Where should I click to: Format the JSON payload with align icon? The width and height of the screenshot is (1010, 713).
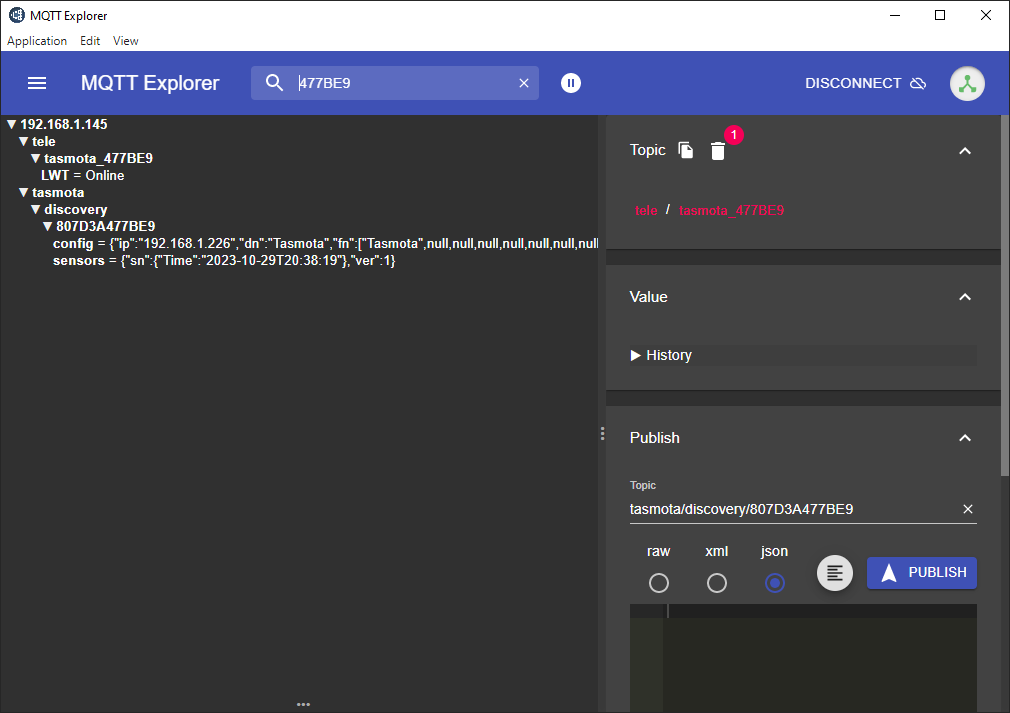click(x=835, y=573)
